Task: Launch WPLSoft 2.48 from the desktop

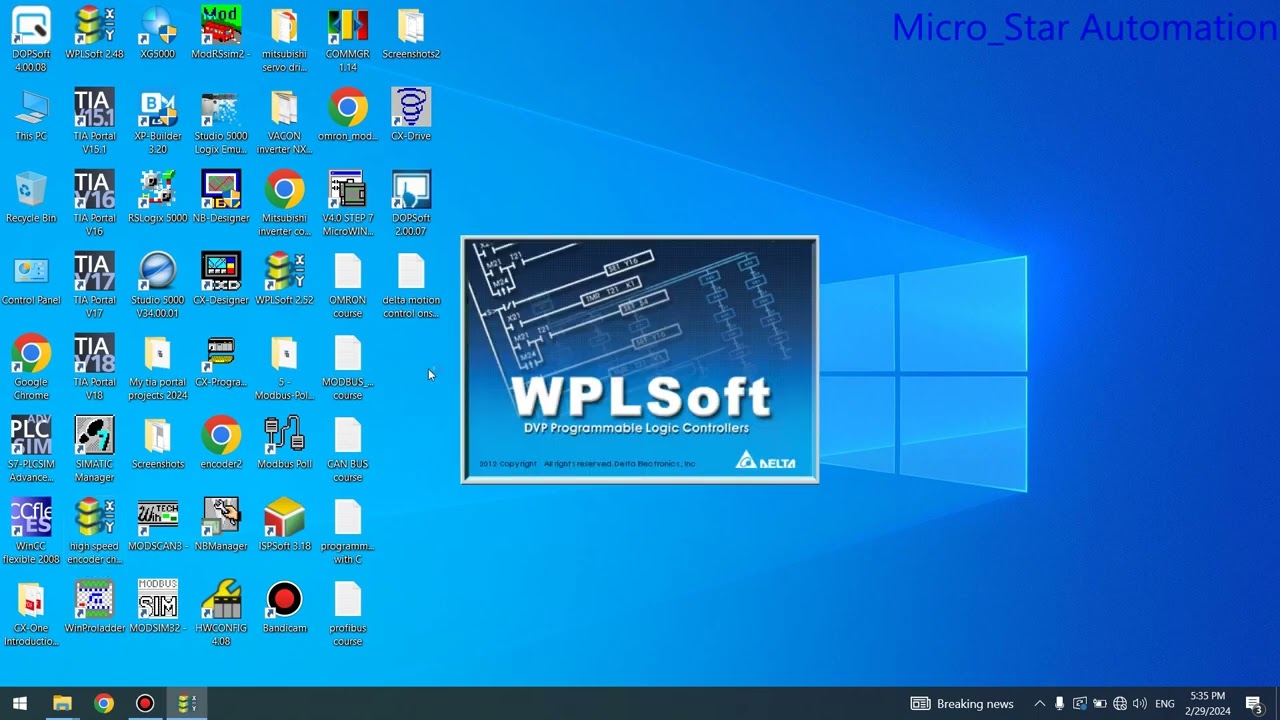Action: point(94,32)
